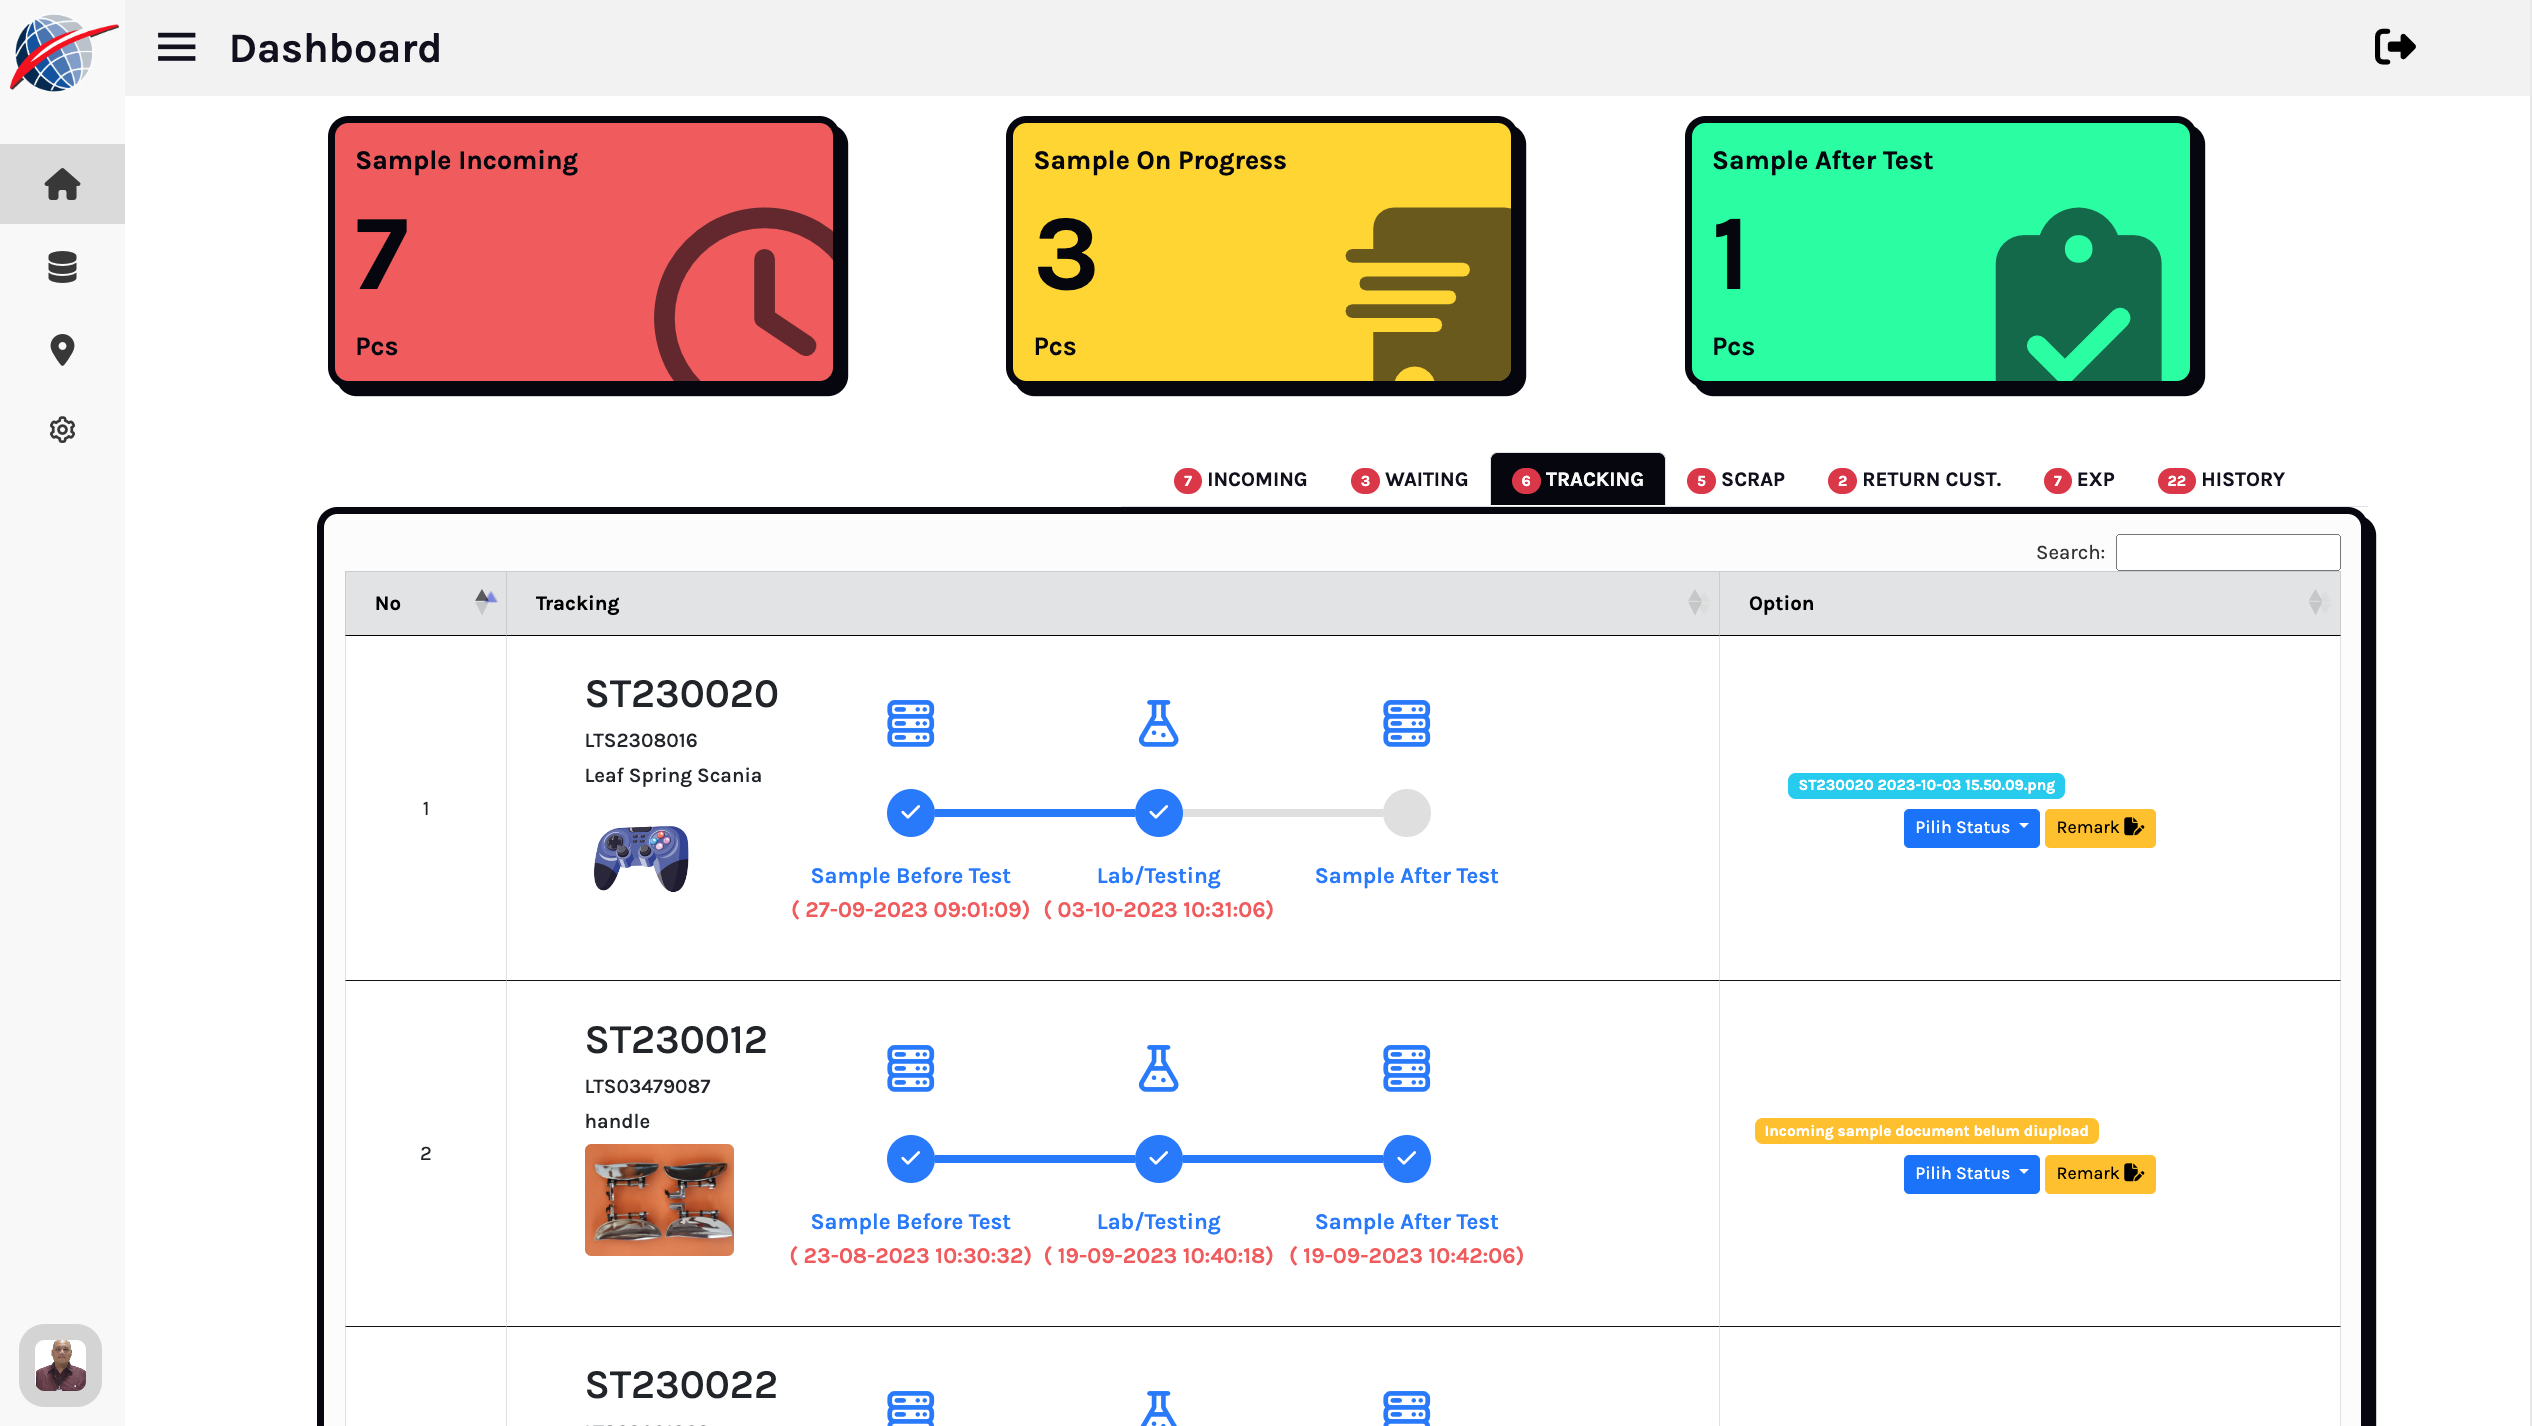
Task: Open the Sample On Progress card
Action: (1265, 254)
